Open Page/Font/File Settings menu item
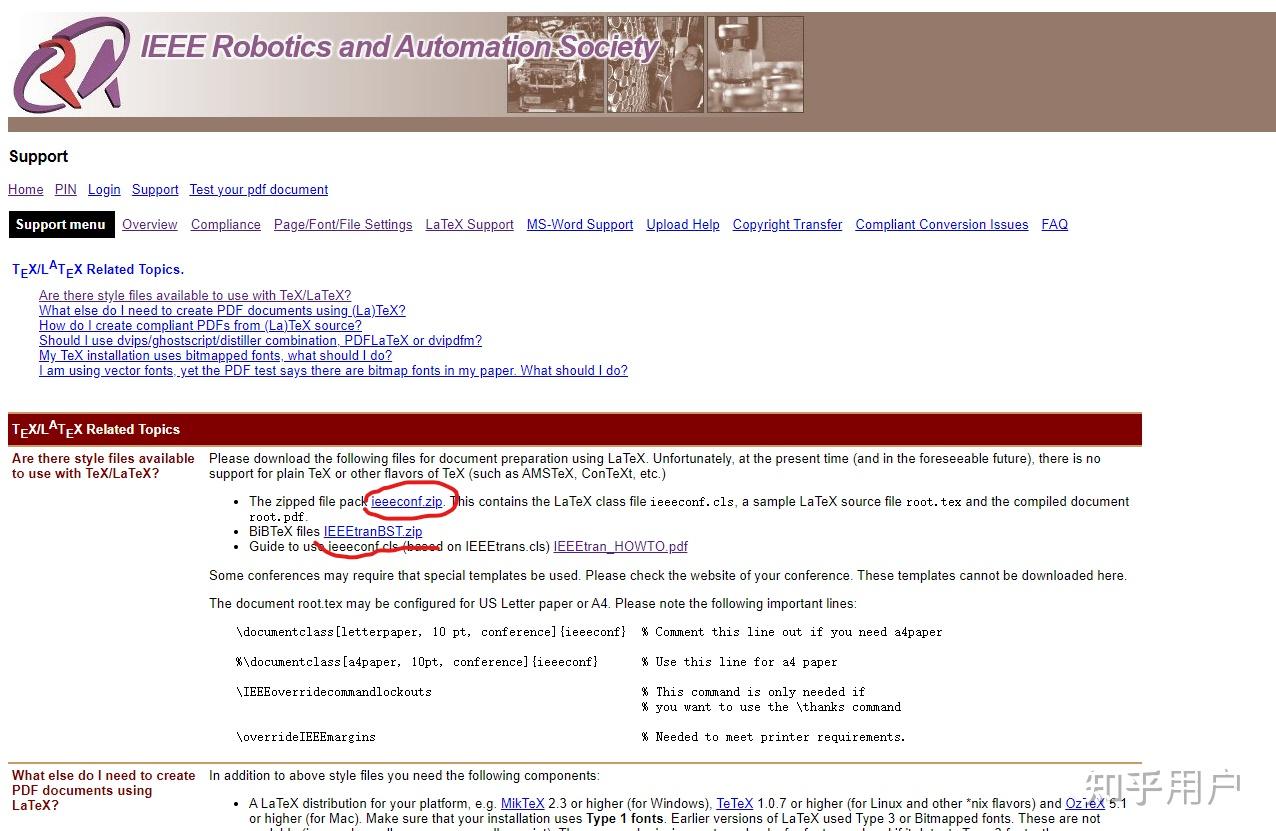The height and width of the screenshot is (831, 1276). coord(343,225)
